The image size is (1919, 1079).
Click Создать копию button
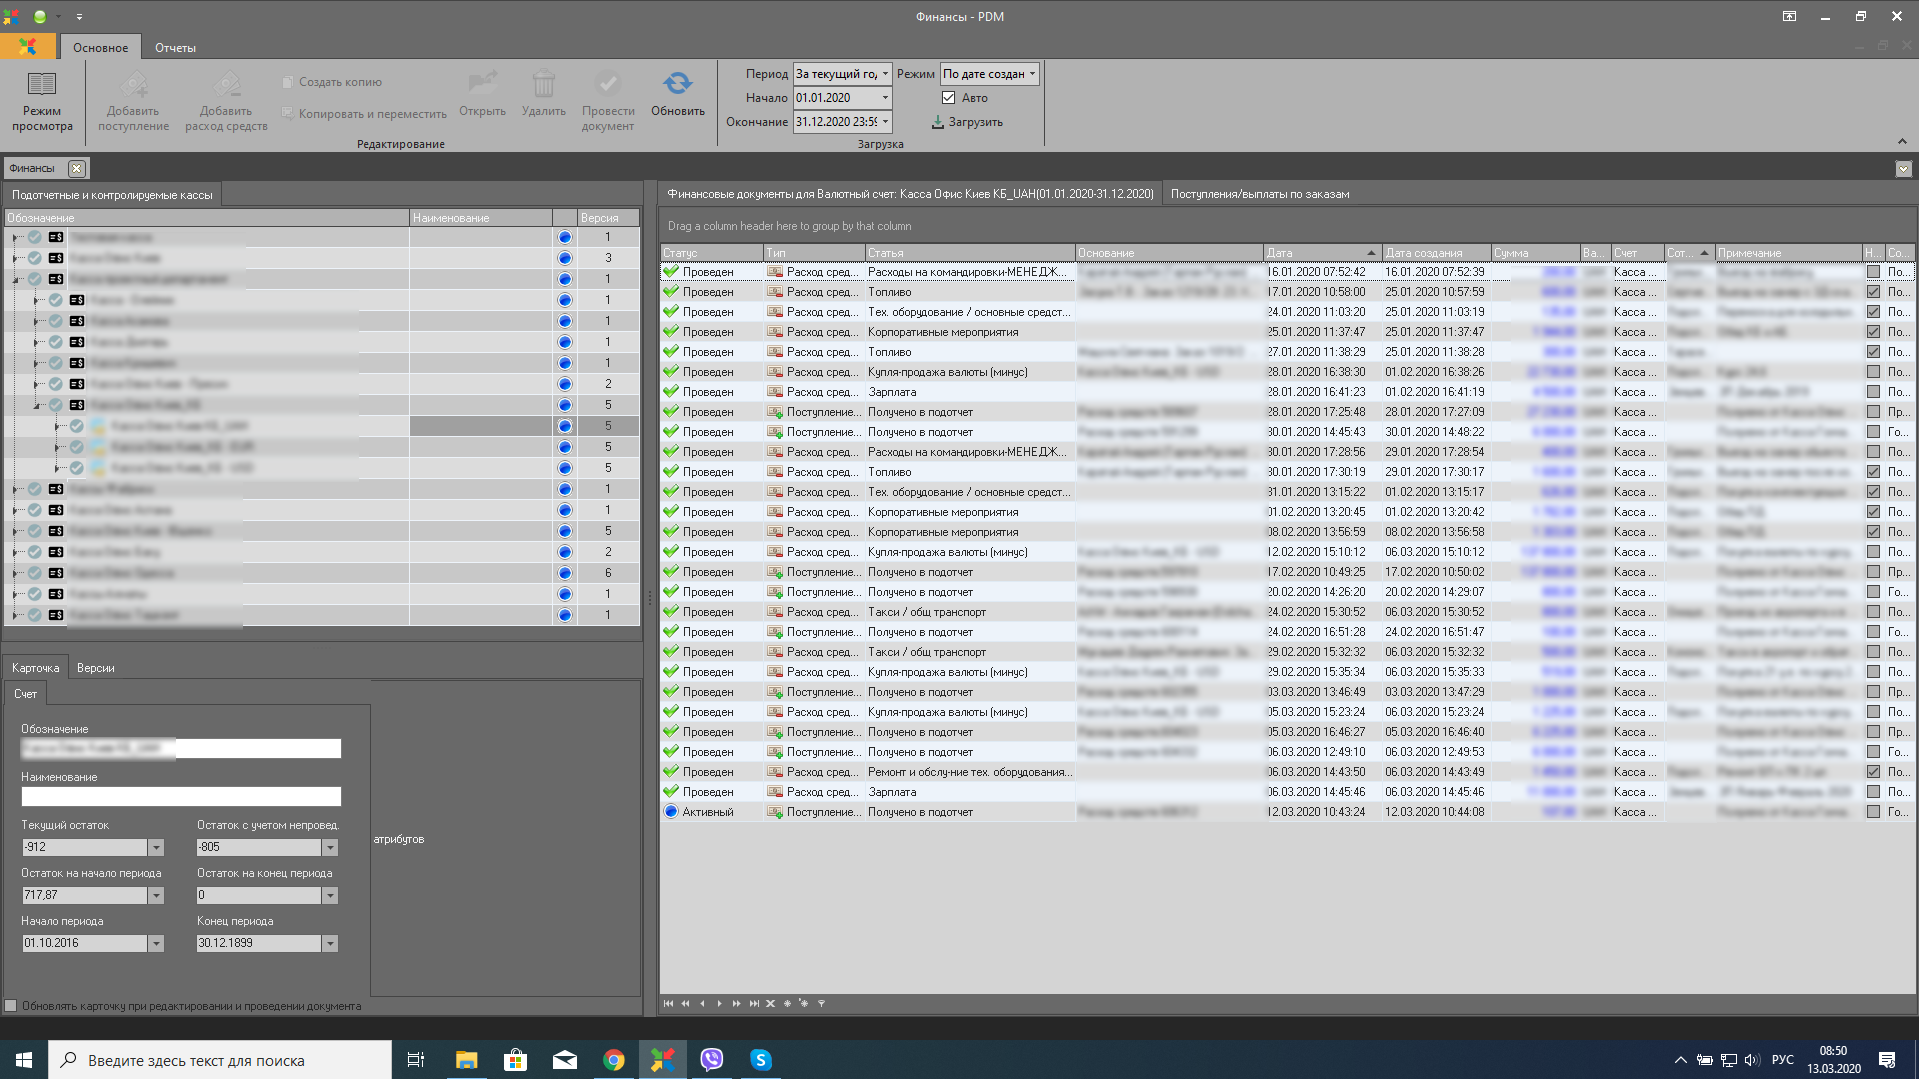(x=332, y=82)
